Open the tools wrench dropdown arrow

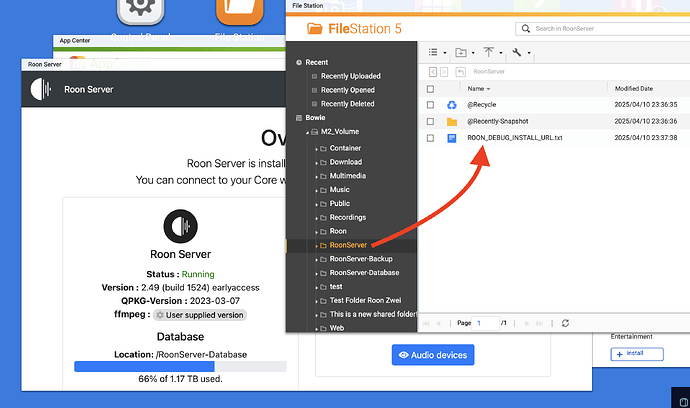(x=529, y=53)
